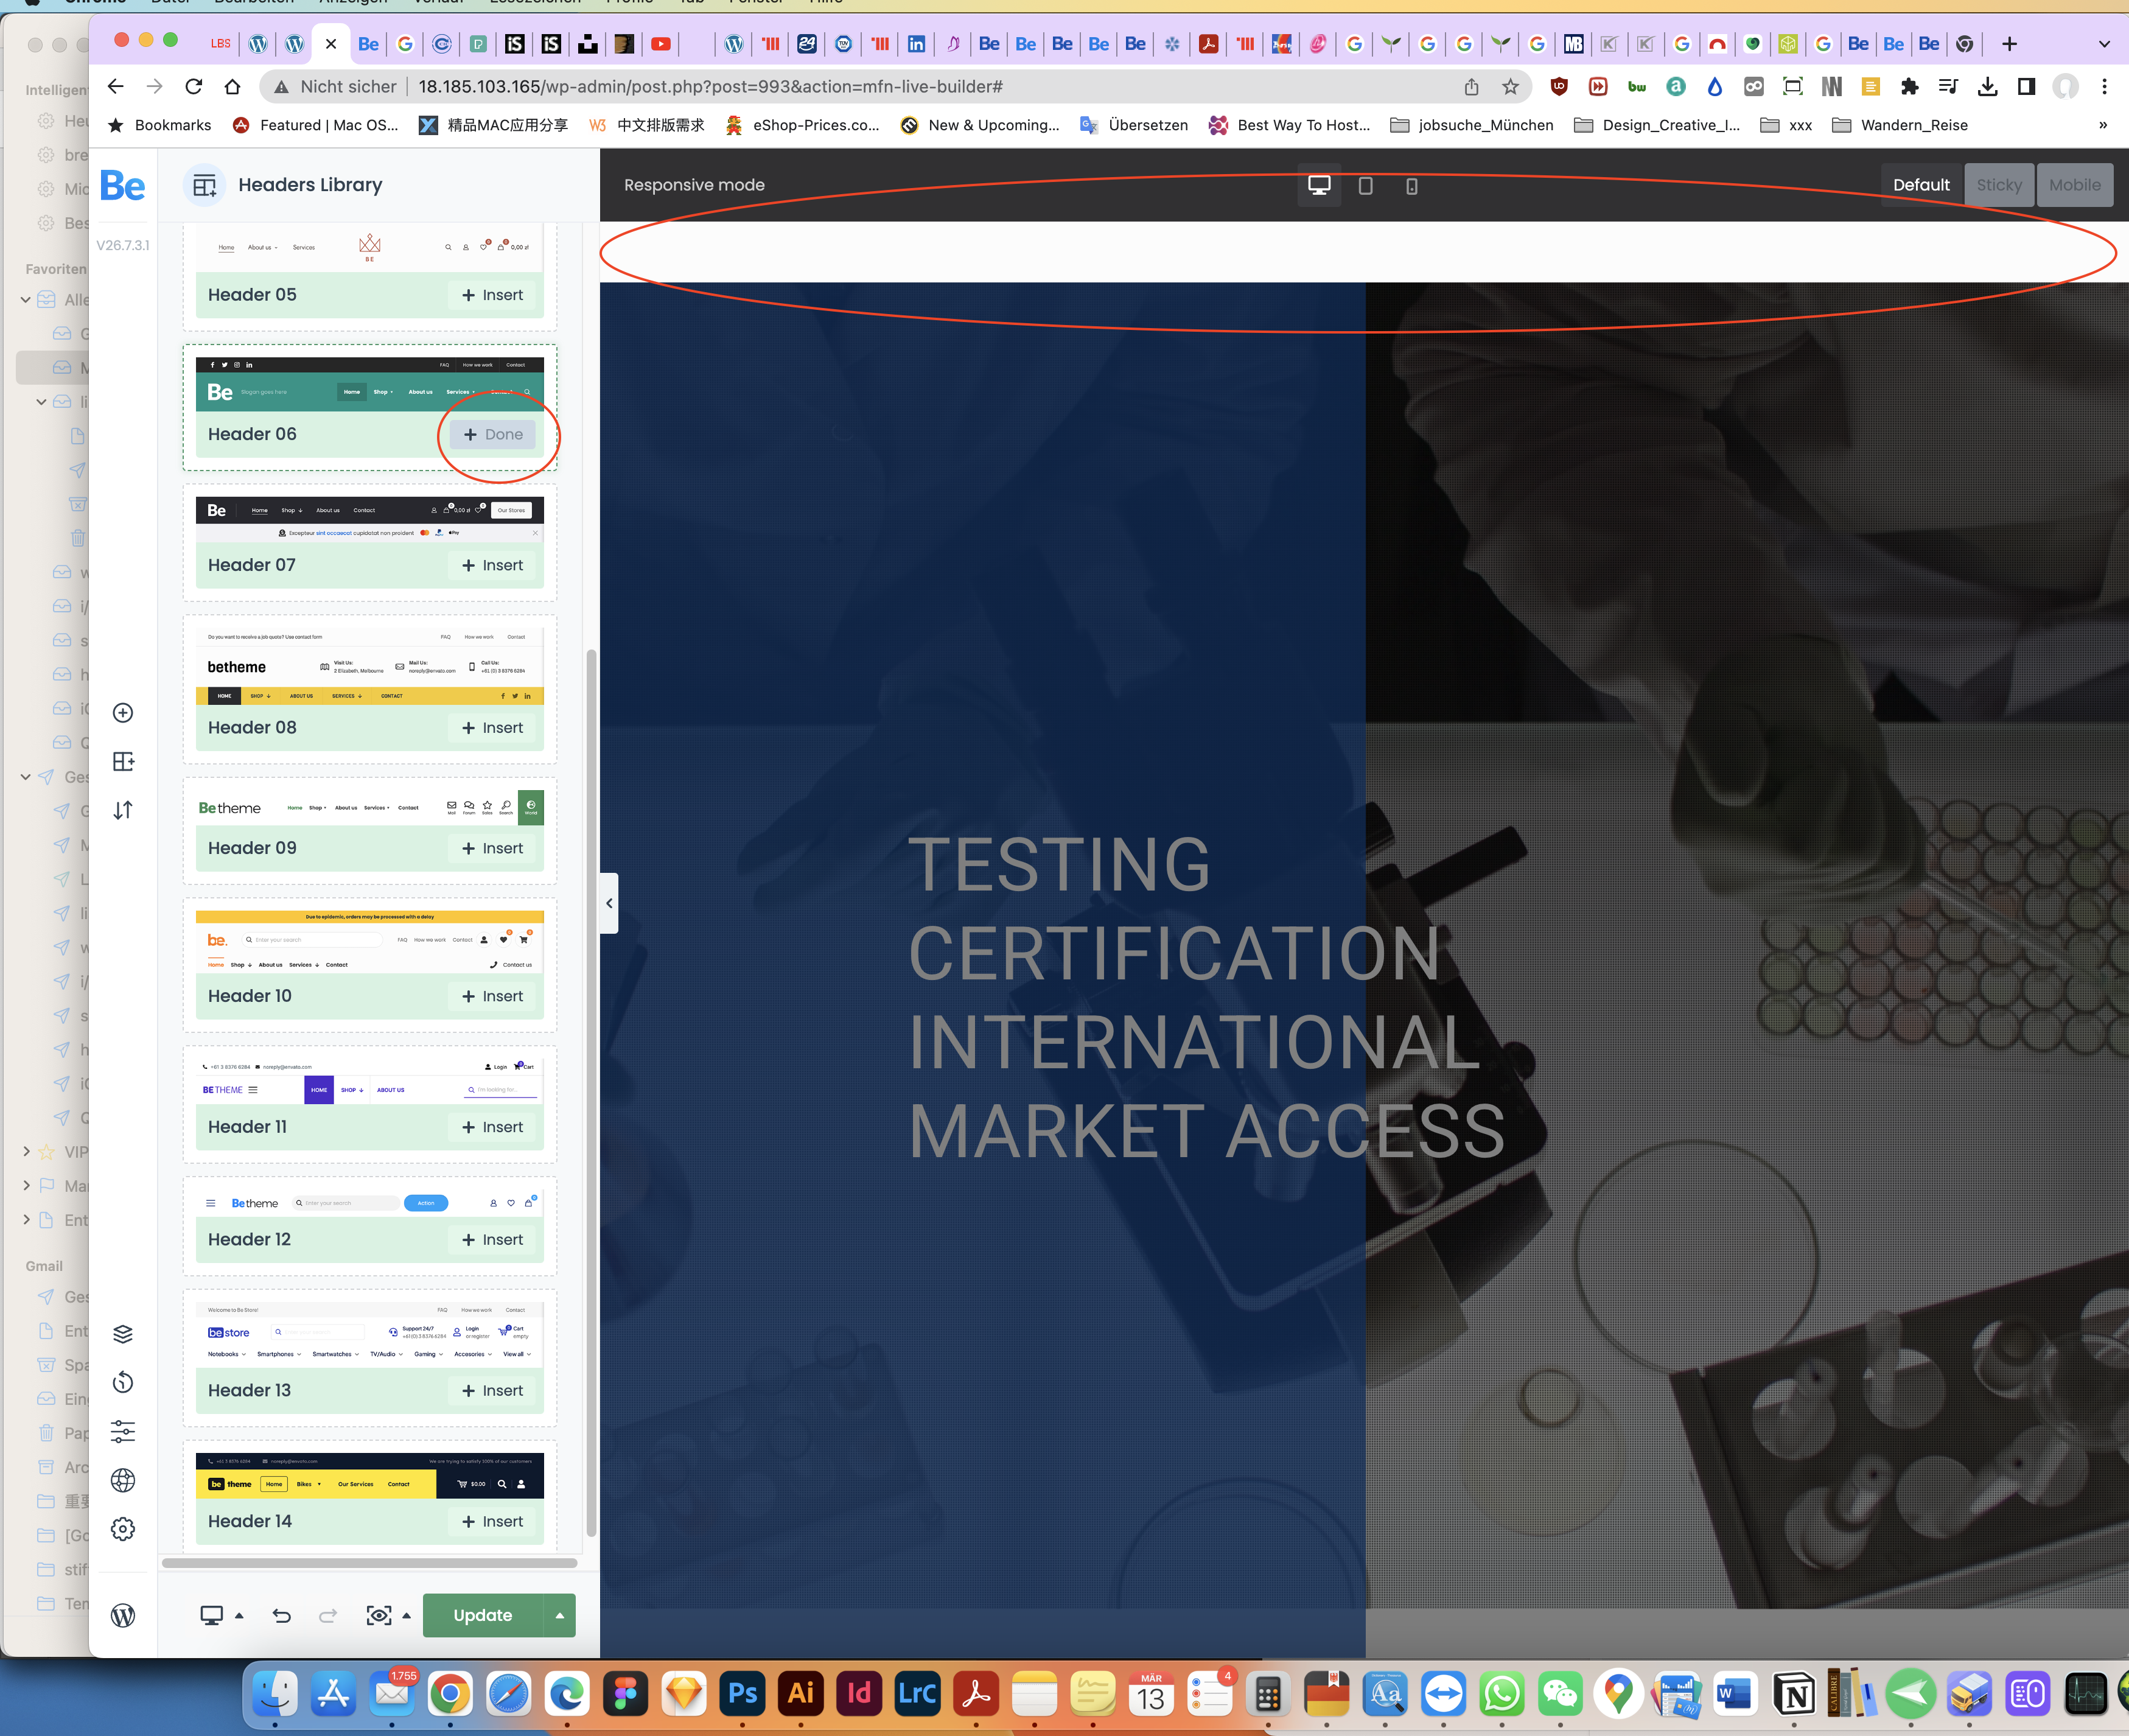Screen dimensions: 2129x1736
Task: Go back in browser history
Action: coord(115,87)
